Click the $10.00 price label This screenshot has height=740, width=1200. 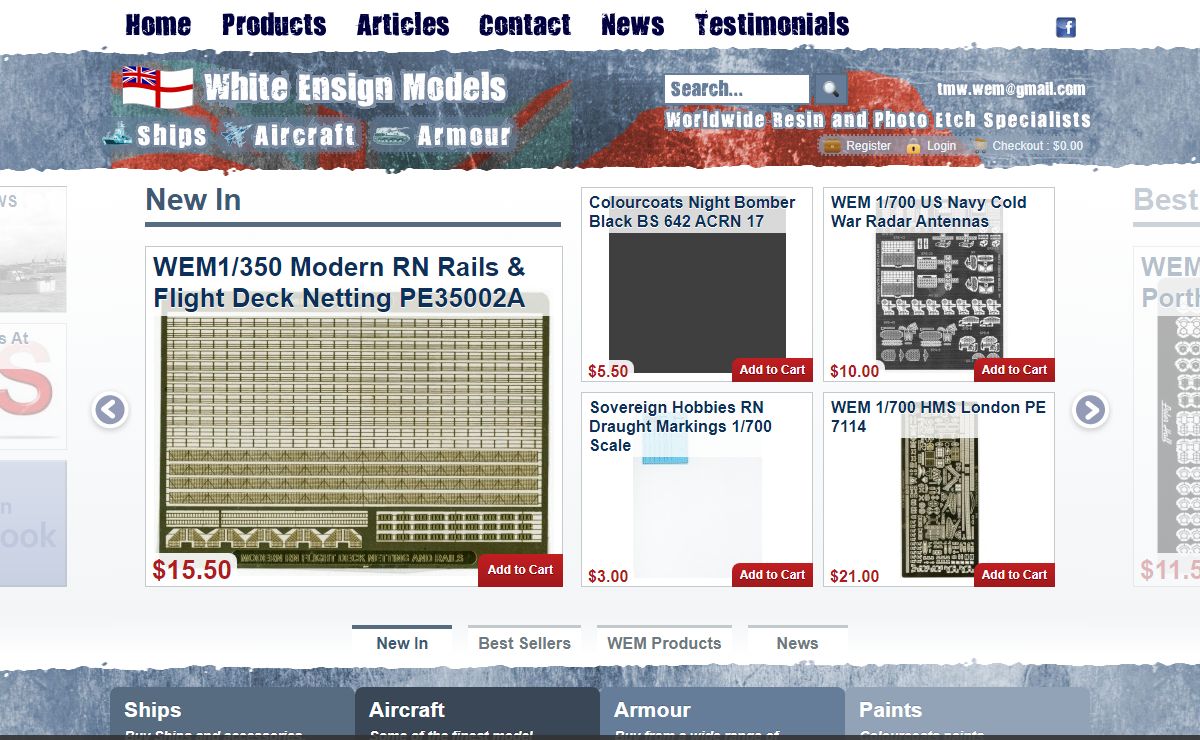coord(855,372)
